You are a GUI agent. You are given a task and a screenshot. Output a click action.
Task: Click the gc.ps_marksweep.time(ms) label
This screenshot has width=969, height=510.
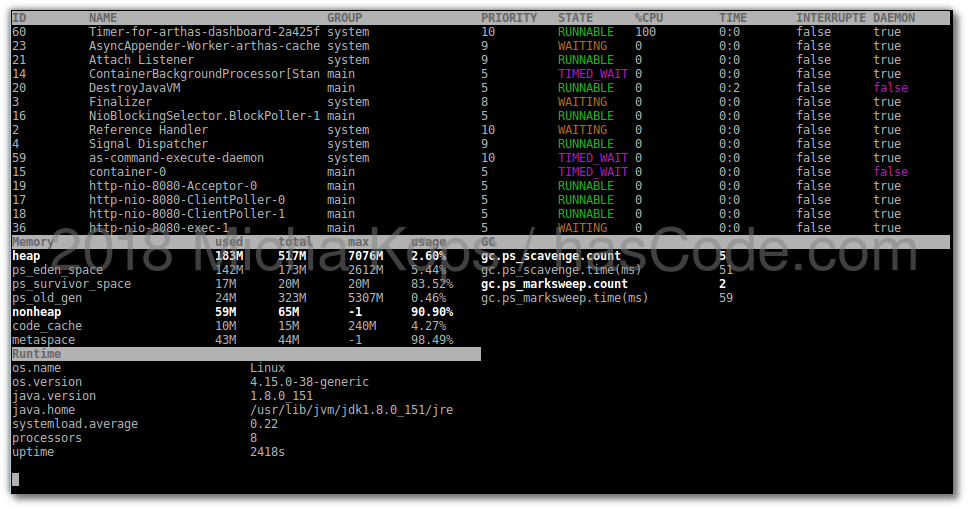pos(565,298)
